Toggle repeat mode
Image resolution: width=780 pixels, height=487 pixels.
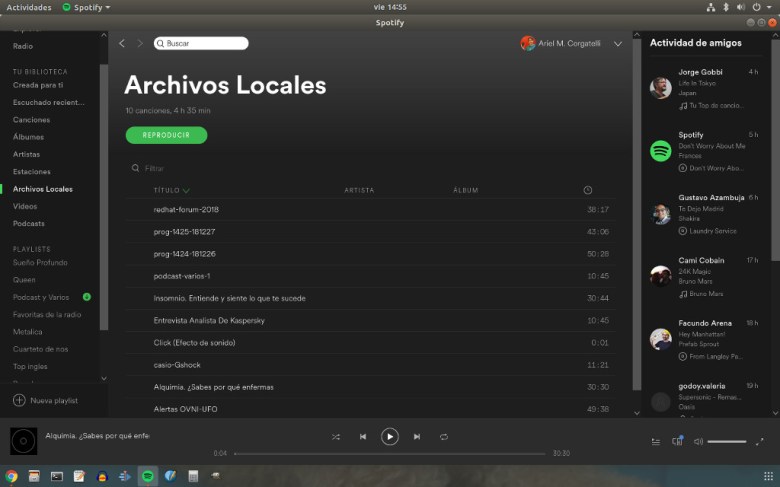click(x=444, y=437)
